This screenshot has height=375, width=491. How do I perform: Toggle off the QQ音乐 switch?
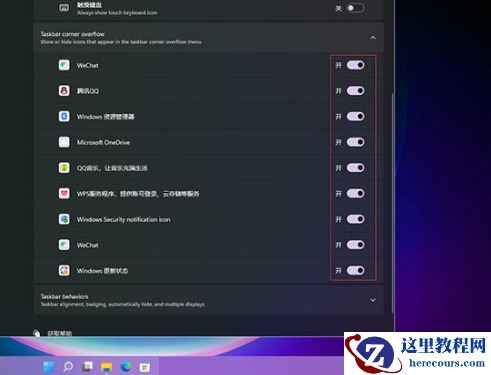coord(355,168)
